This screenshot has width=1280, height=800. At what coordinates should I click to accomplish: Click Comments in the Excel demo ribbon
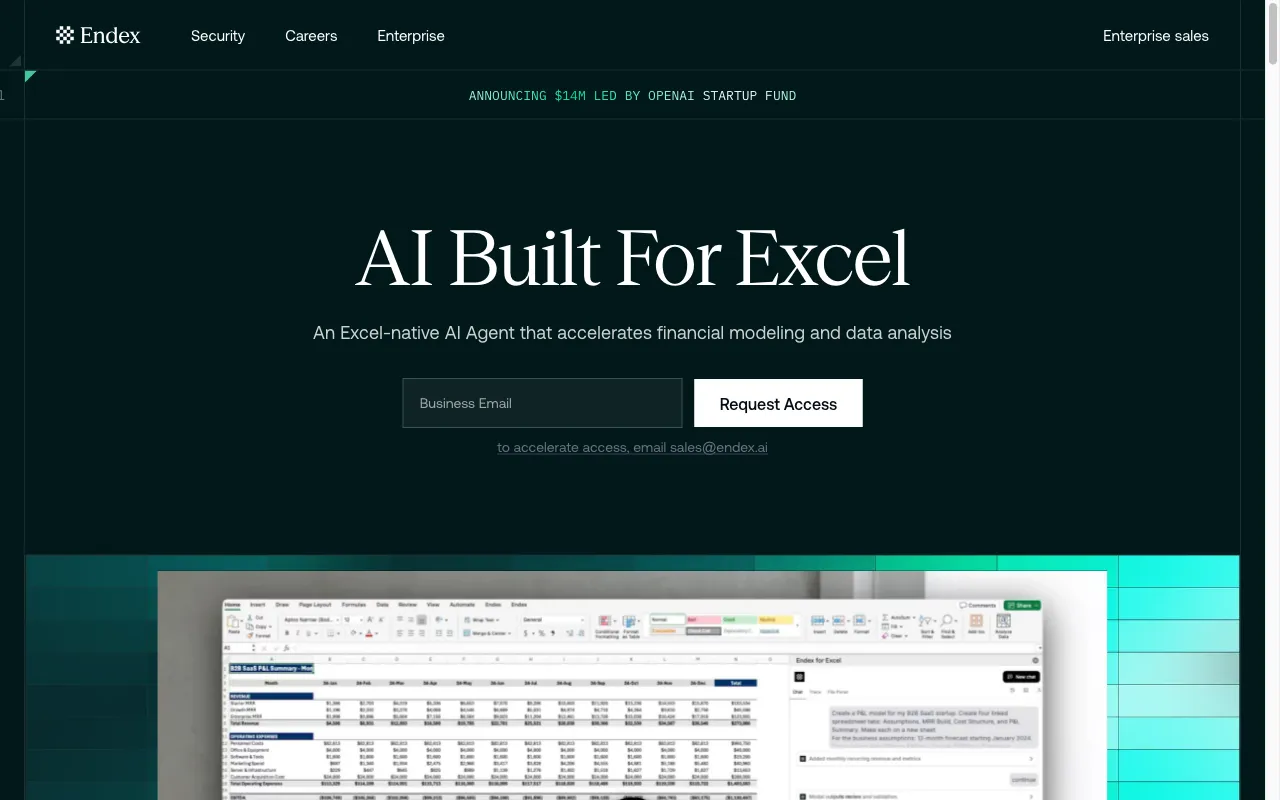pos(977,605)
